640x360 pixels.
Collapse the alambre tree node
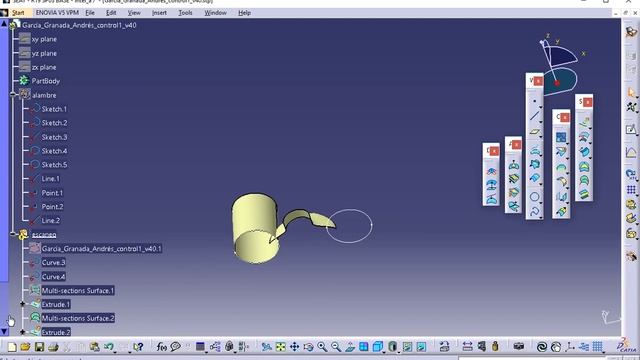(x=13, y=95)
